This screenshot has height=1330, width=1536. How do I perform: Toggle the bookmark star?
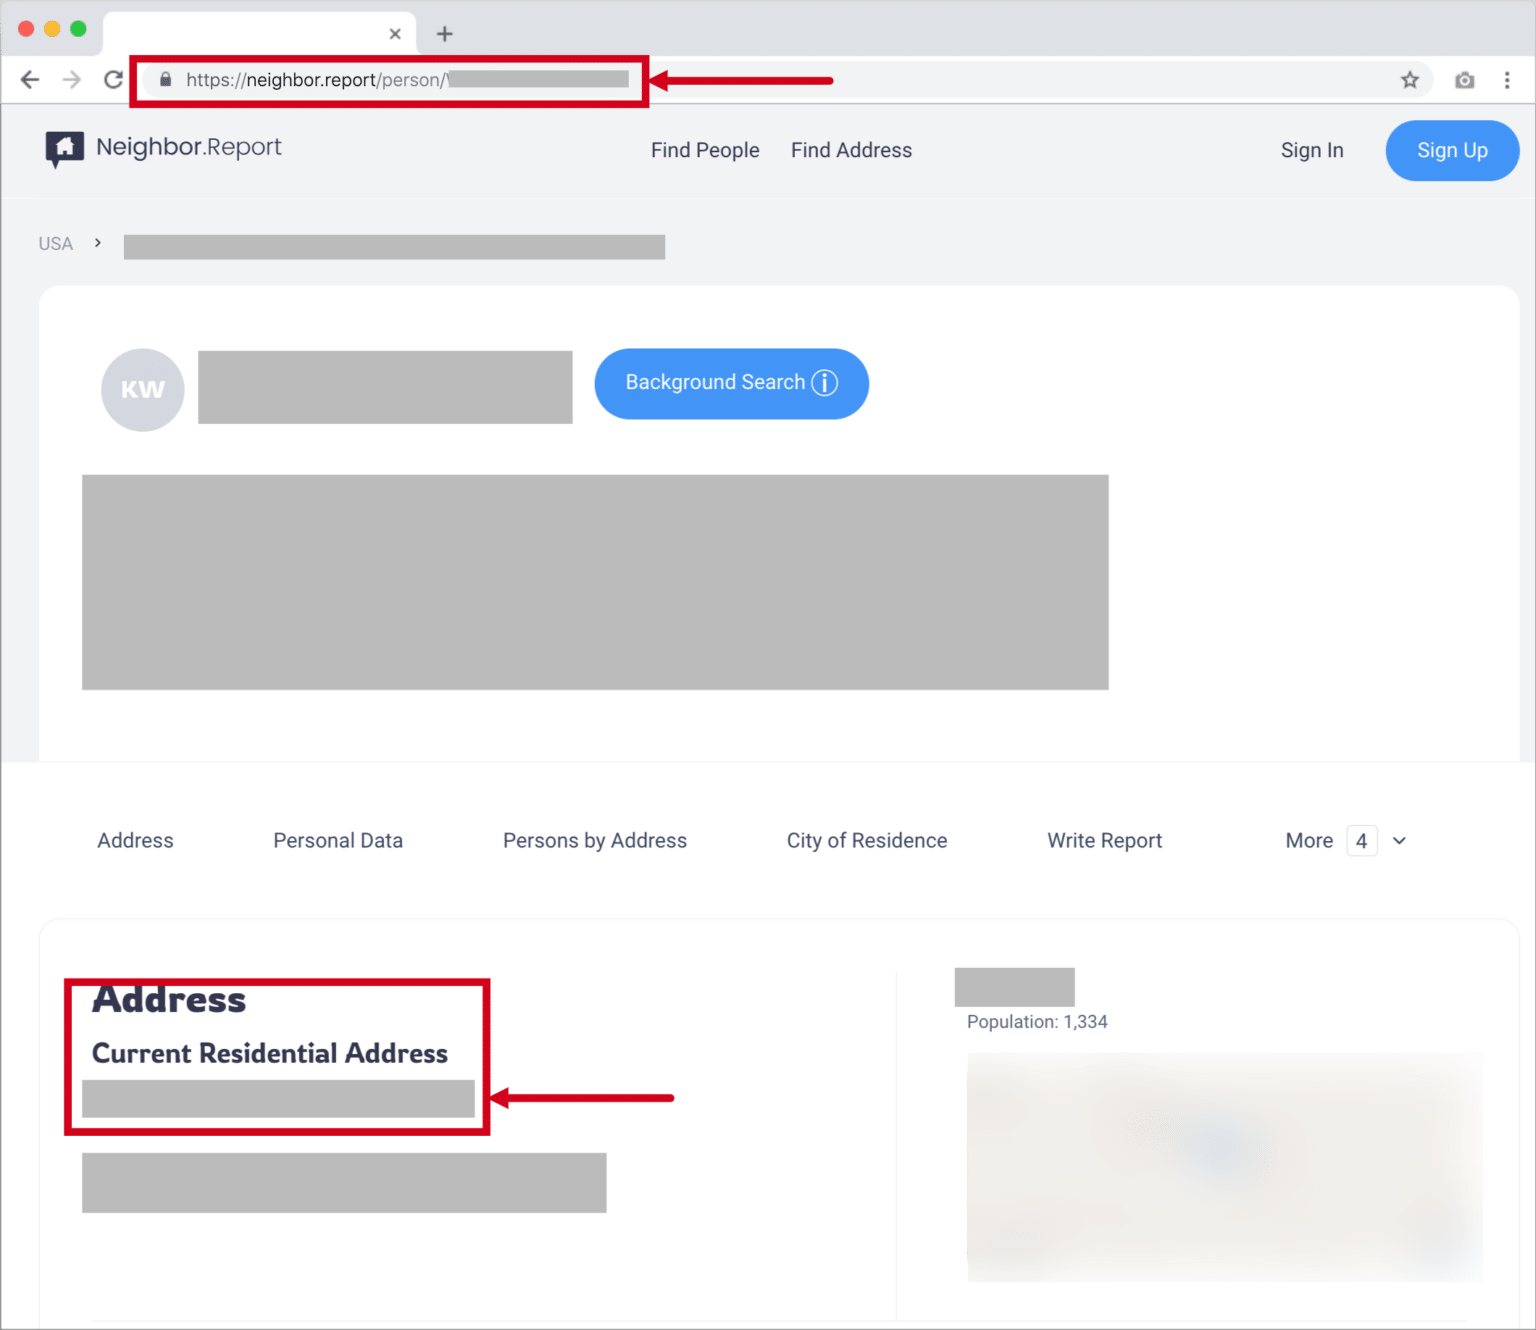click(x=1410, y=80)
